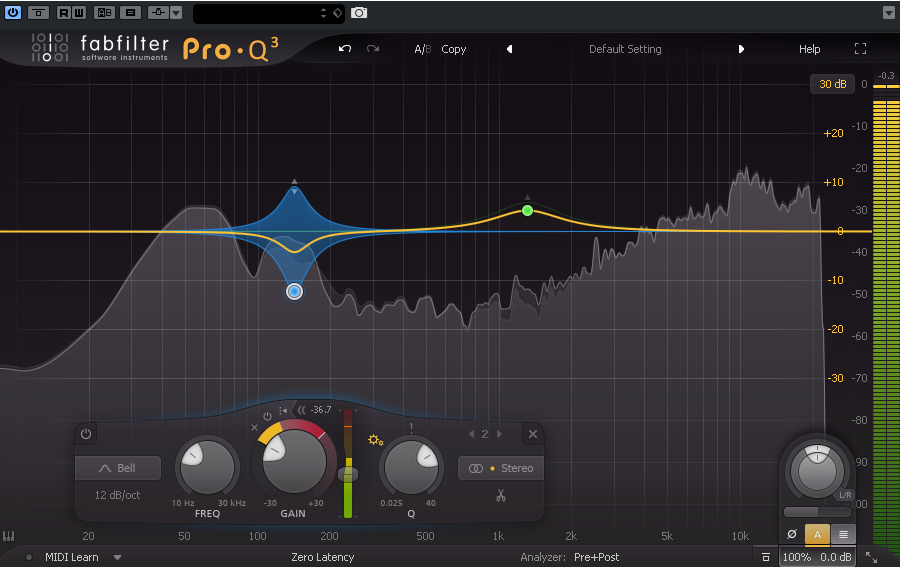Click the side-chain routing icon
Screen dimensions: 900x571
point(158,12)
